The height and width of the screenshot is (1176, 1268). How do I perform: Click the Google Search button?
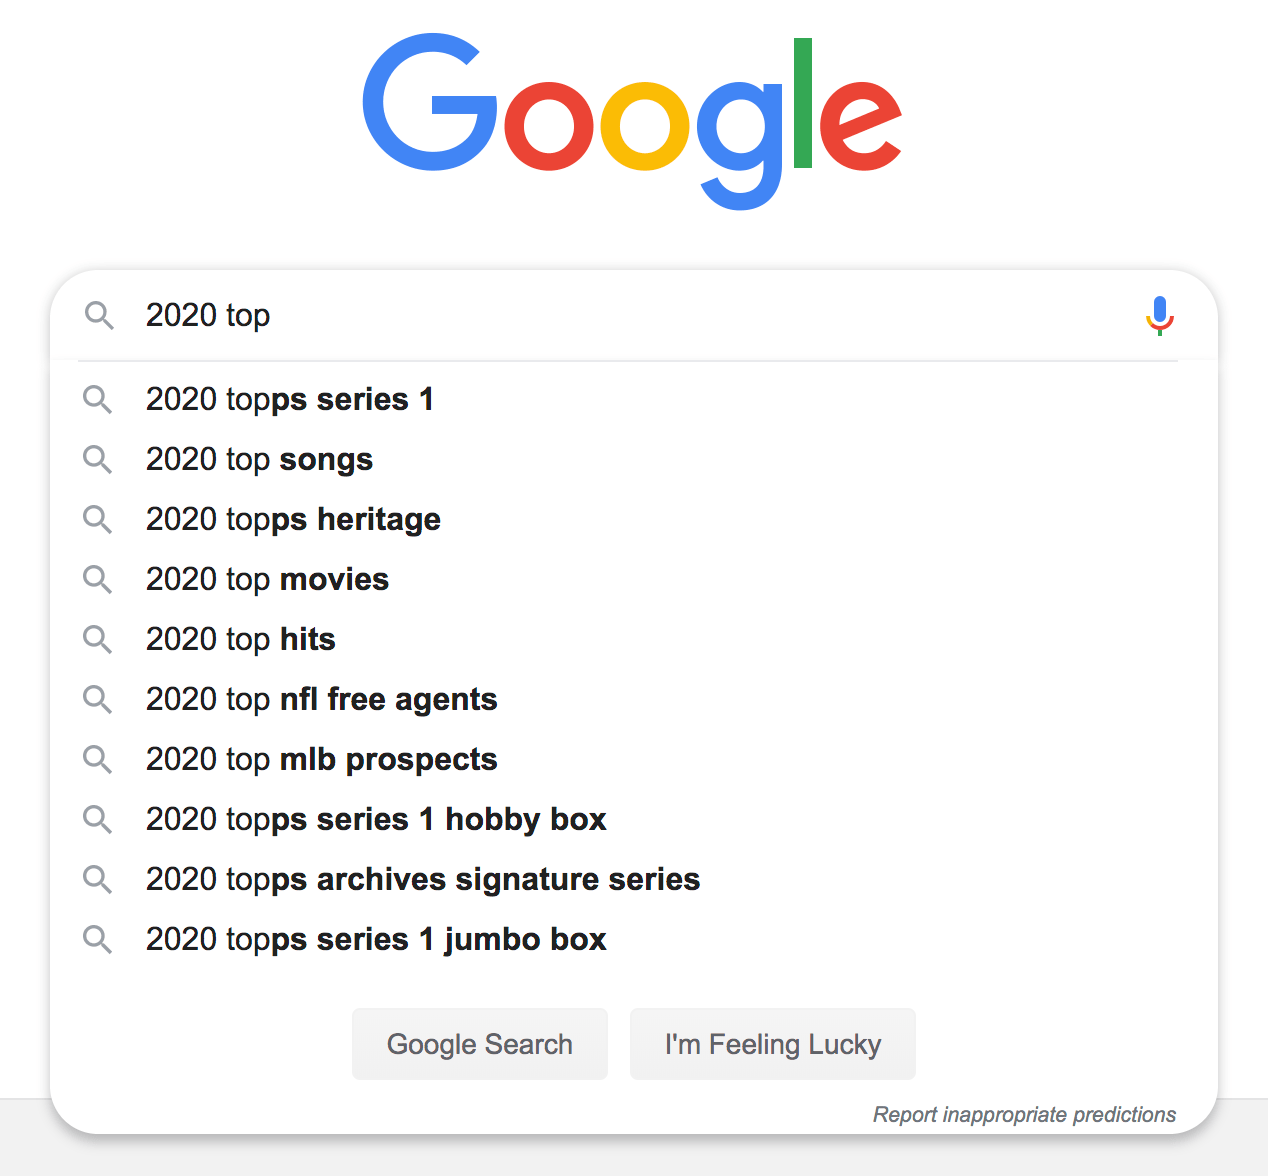[480, 1044]
